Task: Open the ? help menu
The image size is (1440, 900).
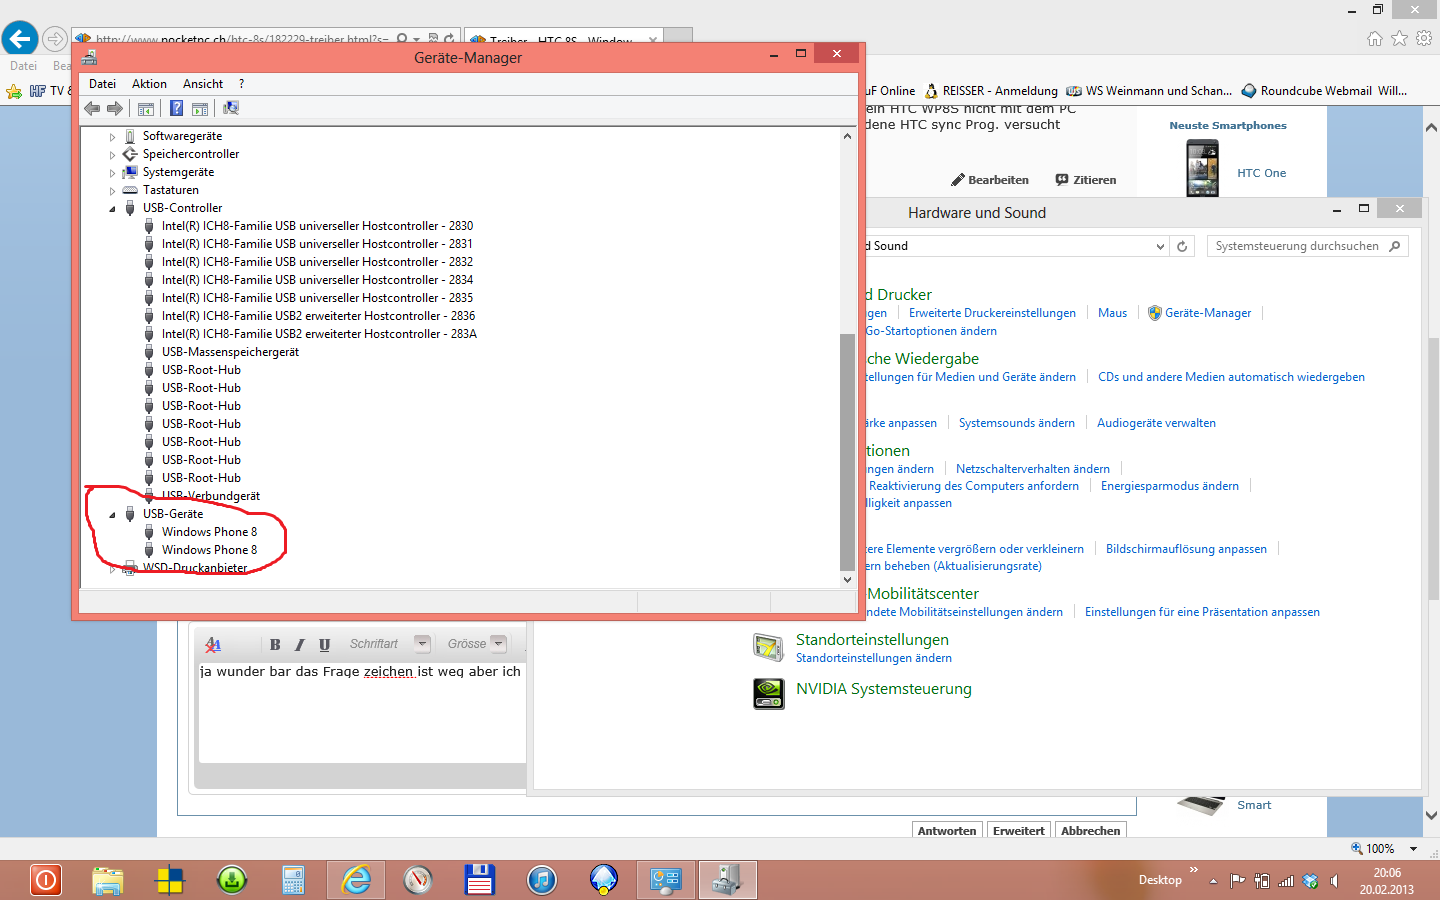Action: pos(241,84)
